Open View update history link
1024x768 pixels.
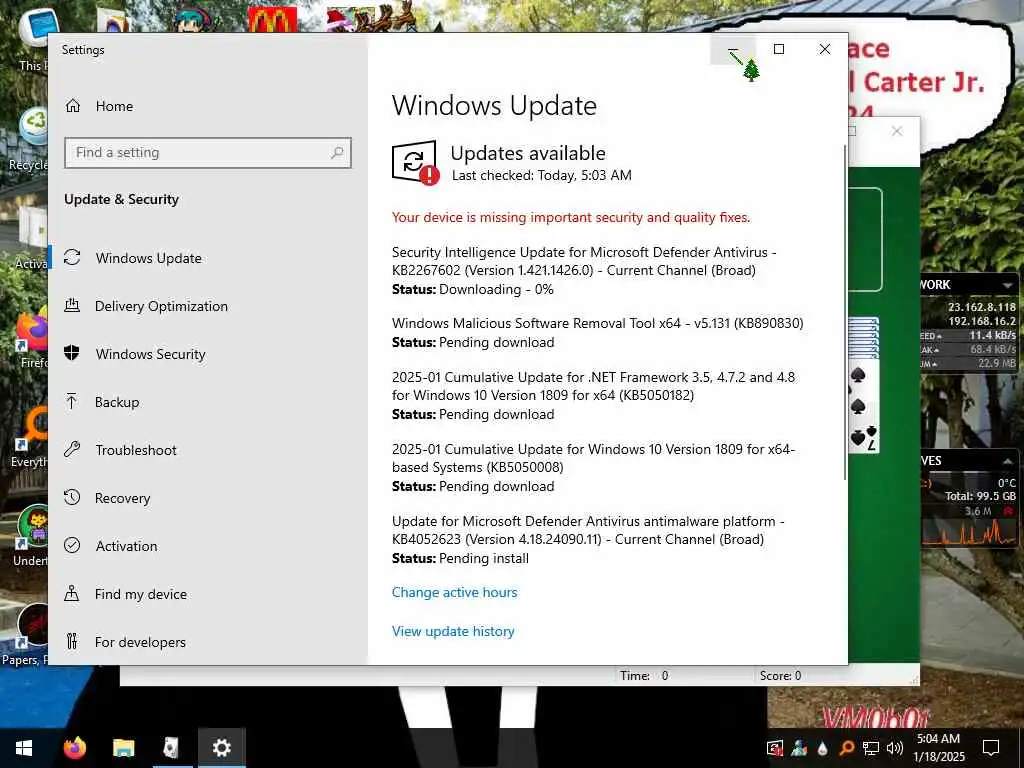tap(453, 632)
